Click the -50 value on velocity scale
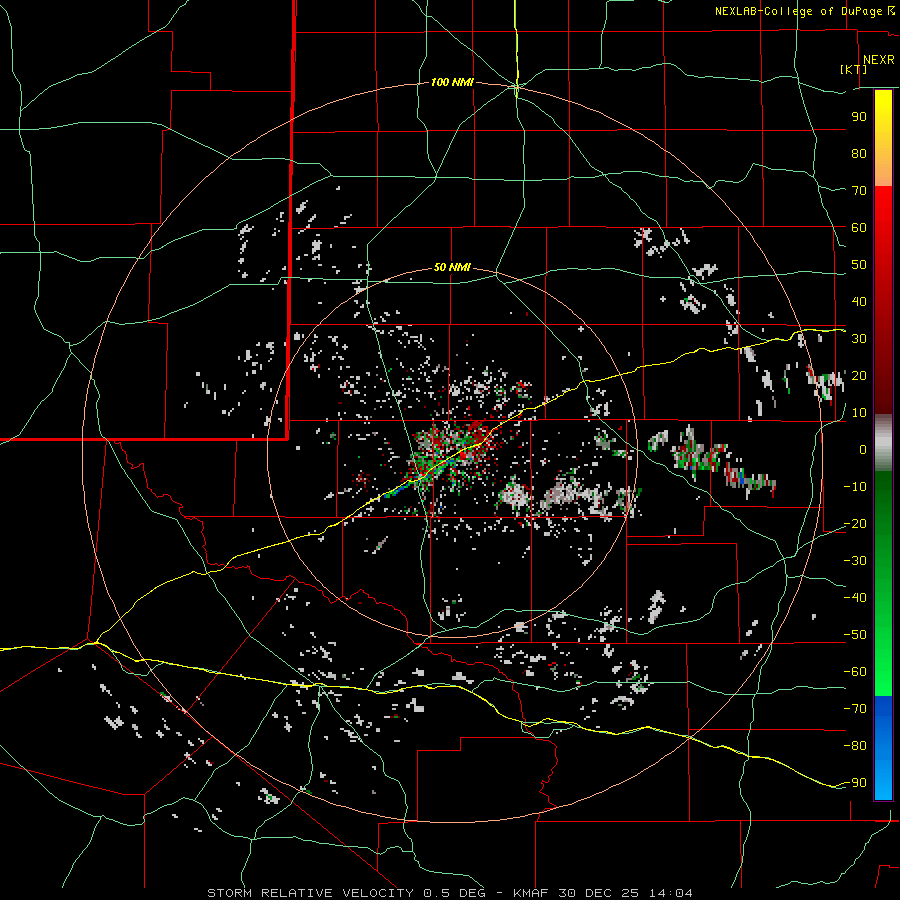The height and width of the screenshot is (900, 900). [855, 635]
